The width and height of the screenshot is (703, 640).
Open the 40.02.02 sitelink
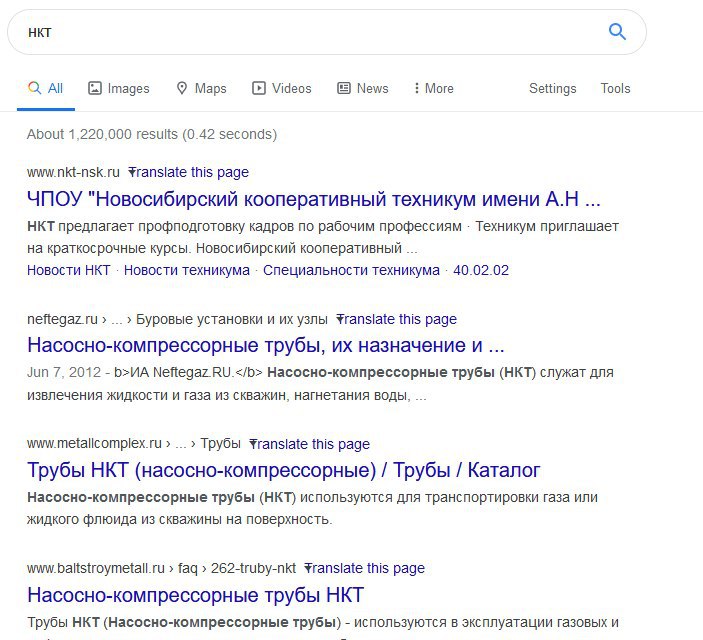coord(481,270)
